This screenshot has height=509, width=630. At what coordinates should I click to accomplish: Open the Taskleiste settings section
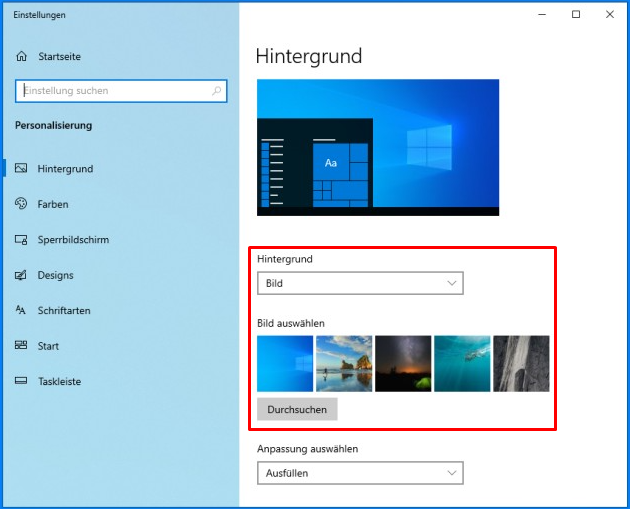coord(59,381)
